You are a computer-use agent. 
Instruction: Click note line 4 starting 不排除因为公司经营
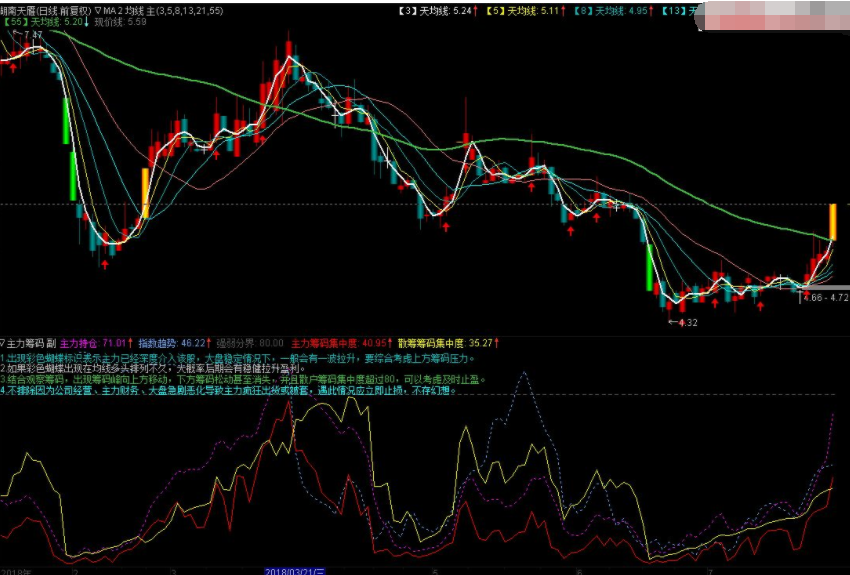(228, 390)
